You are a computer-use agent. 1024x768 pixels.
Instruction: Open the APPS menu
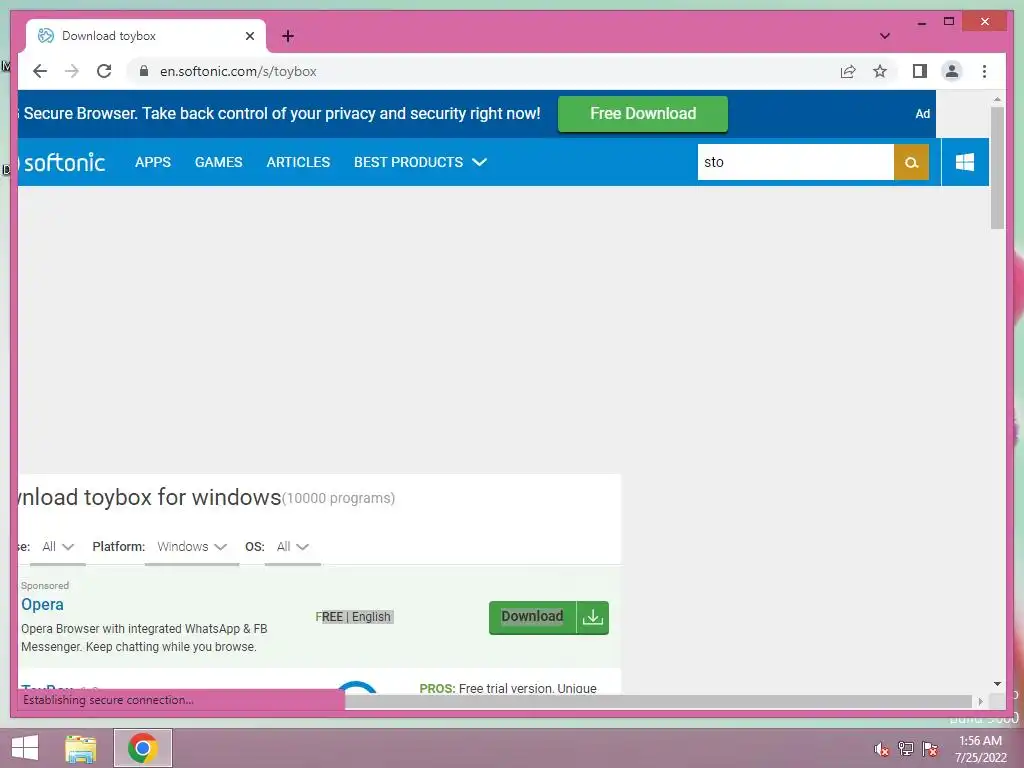153,162
